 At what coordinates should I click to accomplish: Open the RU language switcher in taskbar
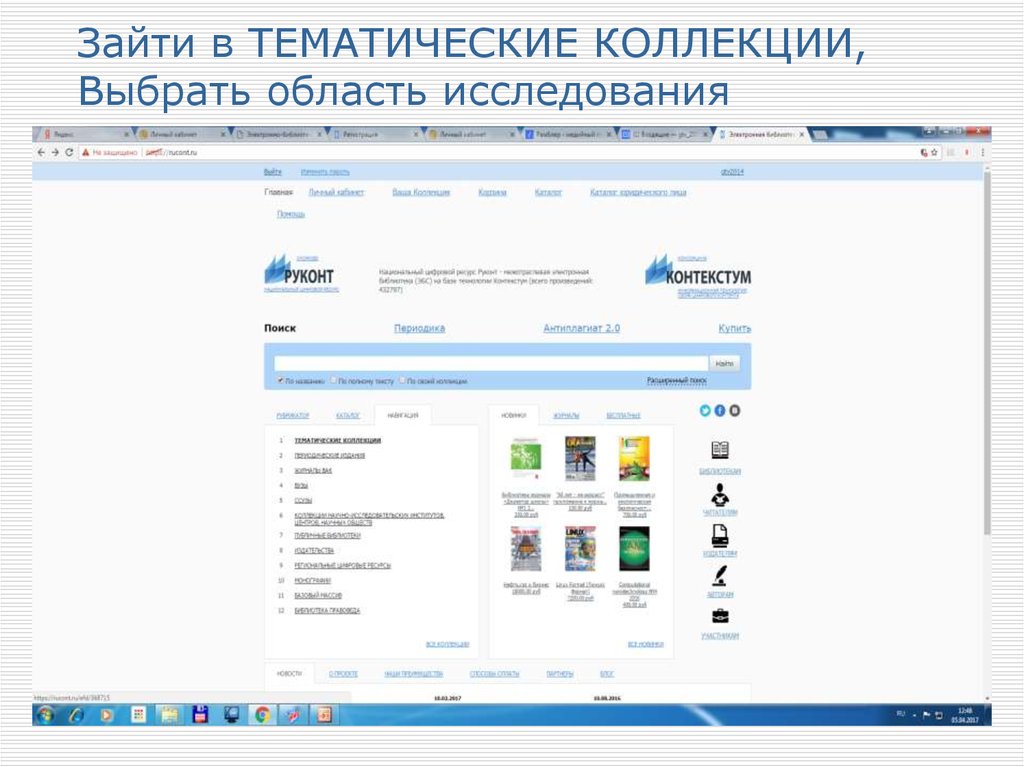(899, 714)
